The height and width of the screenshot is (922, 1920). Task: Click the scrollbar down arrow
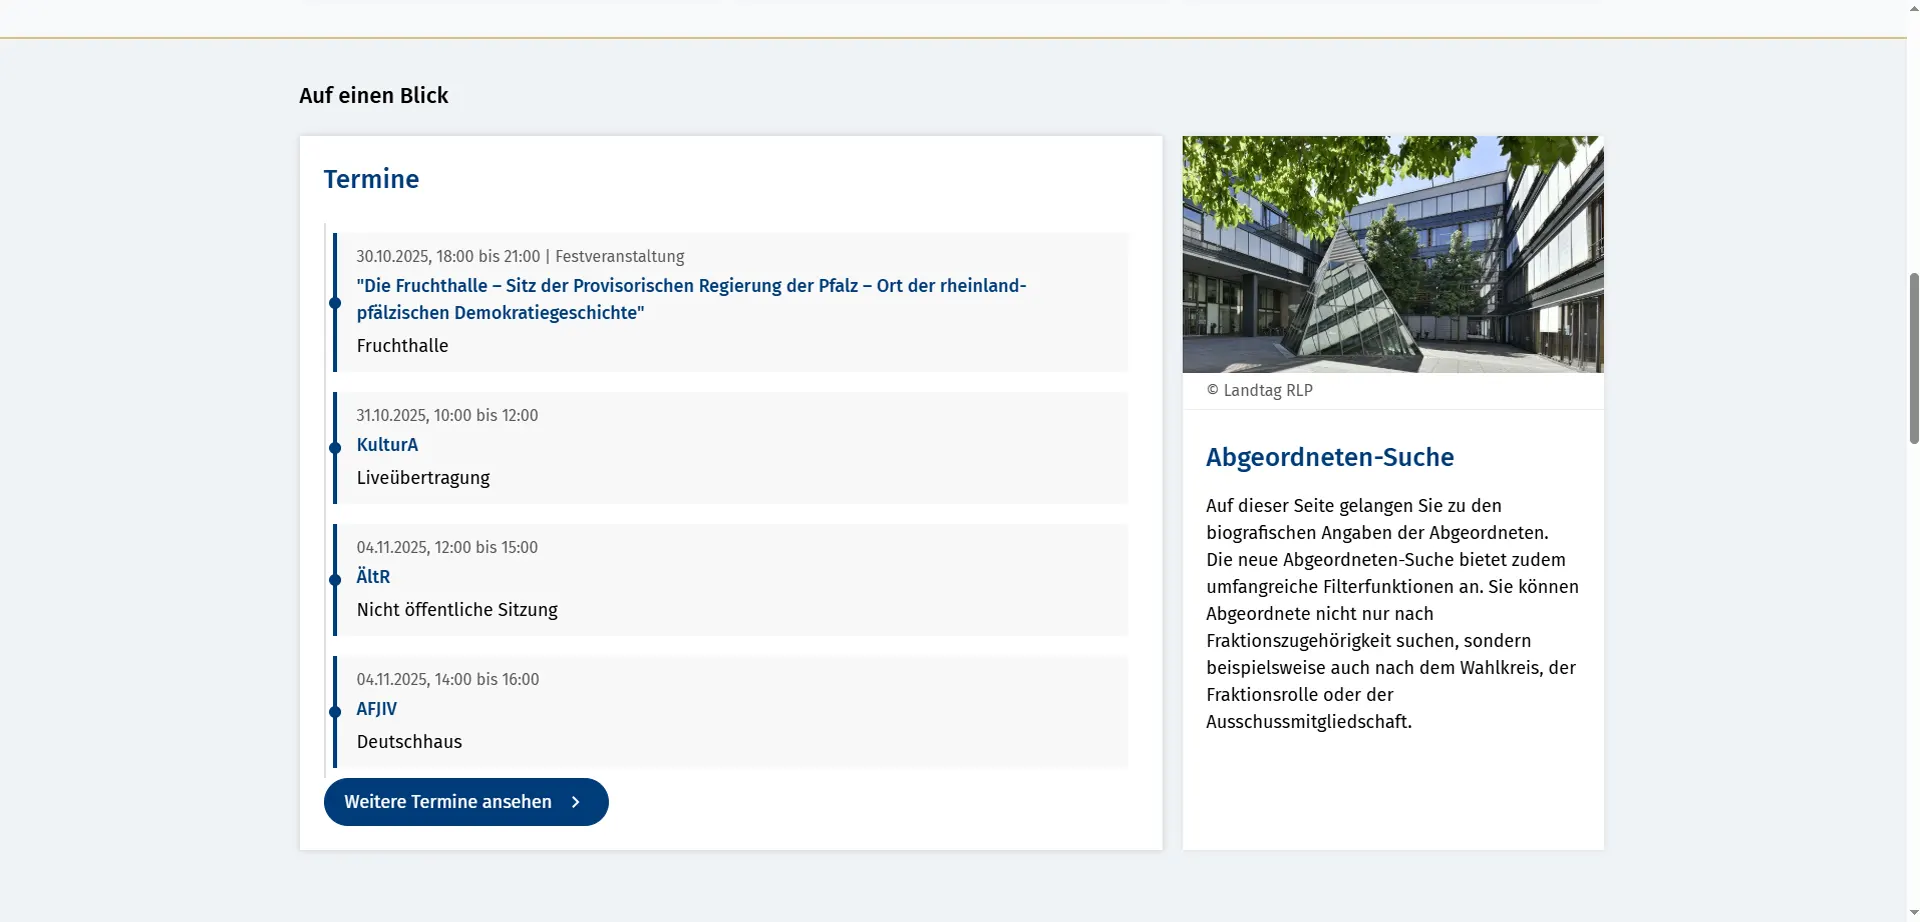[x=1913, y=913]
